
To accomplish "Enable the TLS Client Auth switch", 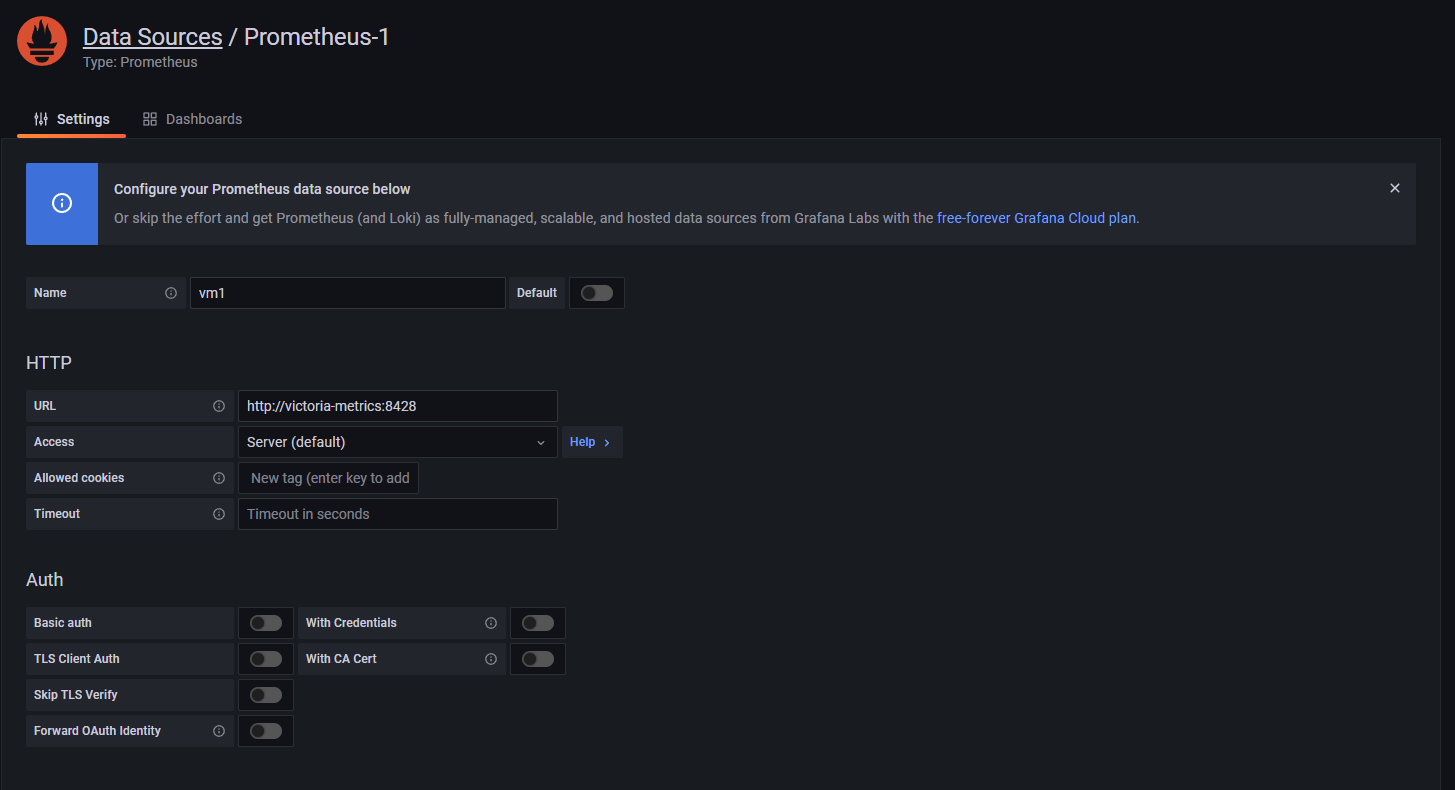I will (x=266, y=659).
